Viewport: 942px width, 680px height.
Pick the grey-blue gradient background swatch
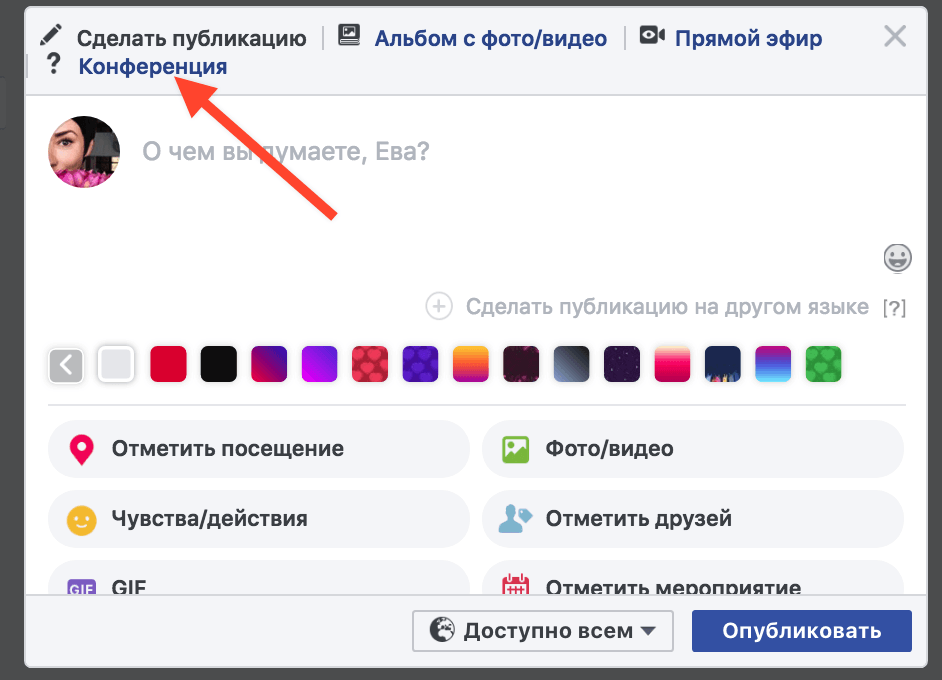pyautogui.click(x=571, y=363)
